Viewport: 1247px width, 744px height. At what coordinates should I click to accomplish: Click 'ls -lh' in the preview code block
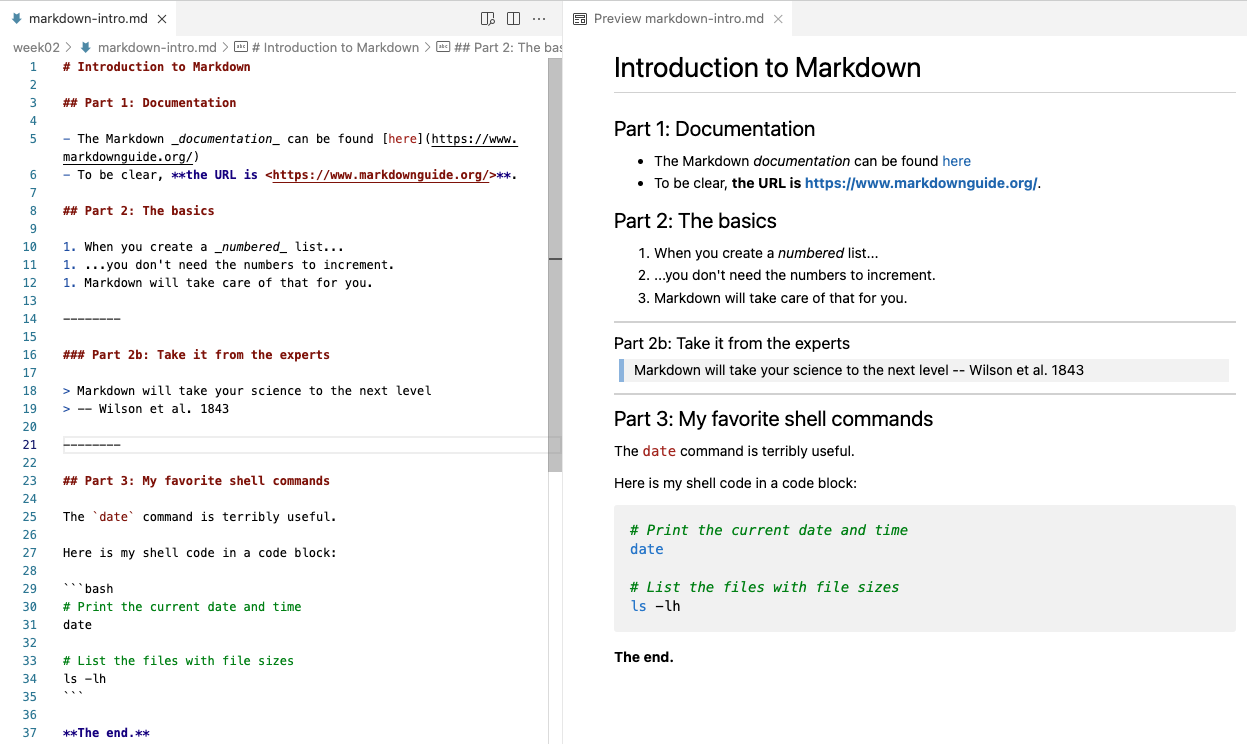point(655,606)
